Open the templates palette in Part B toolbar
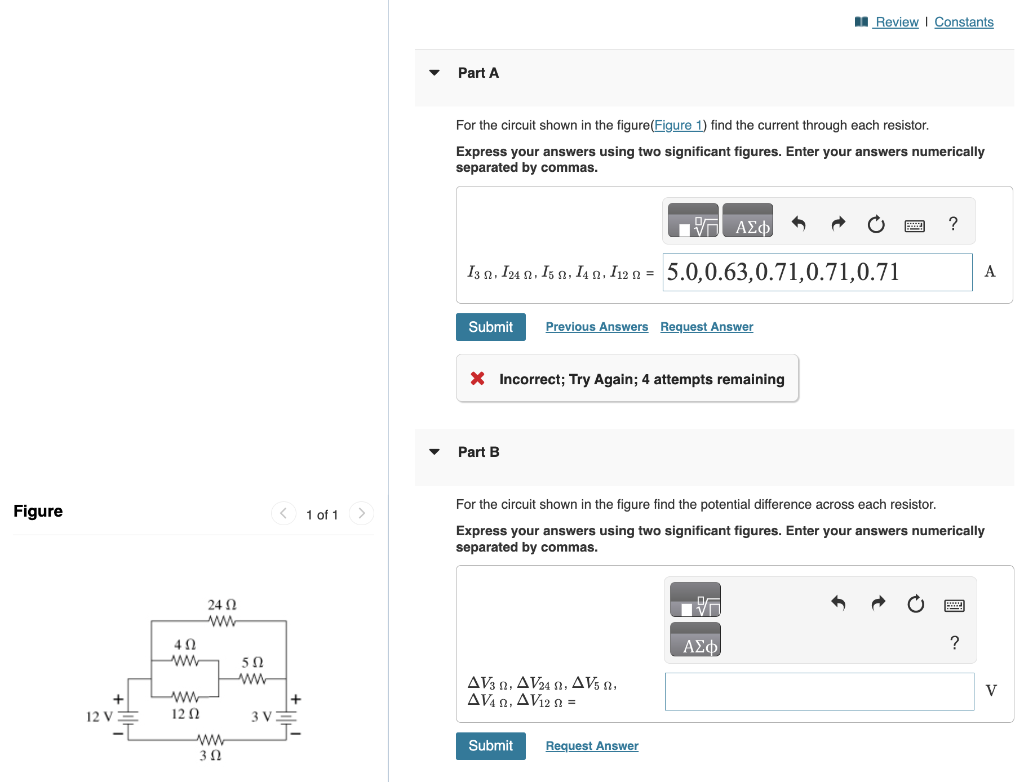 coord(695,599)
